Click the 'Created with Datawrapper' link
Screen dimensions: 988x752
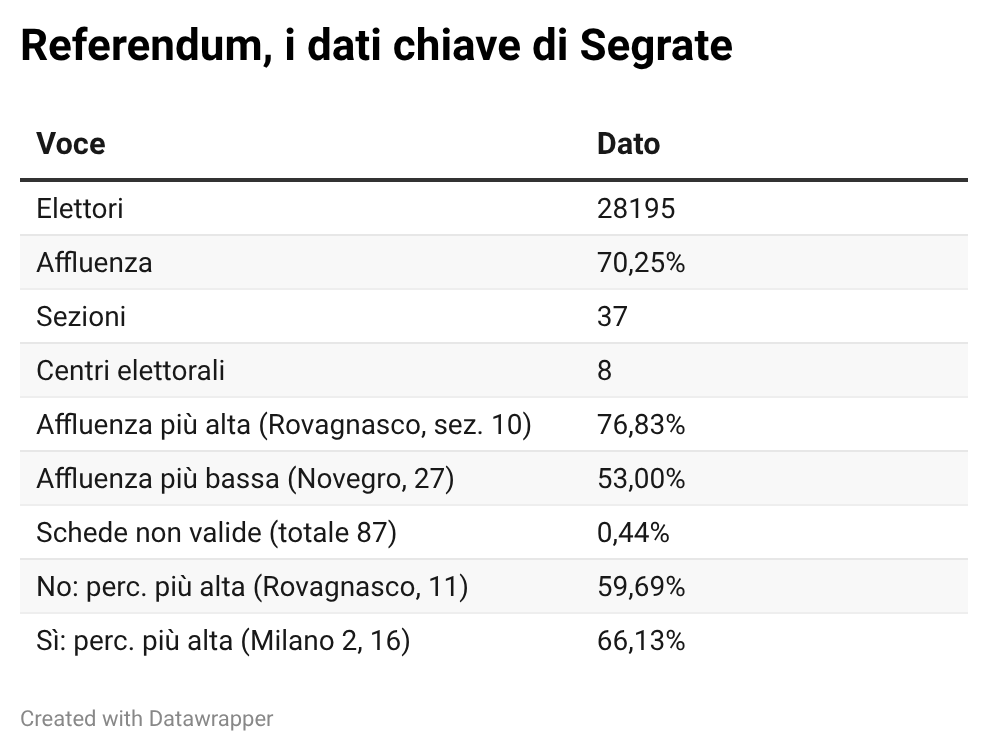point(146,718)
